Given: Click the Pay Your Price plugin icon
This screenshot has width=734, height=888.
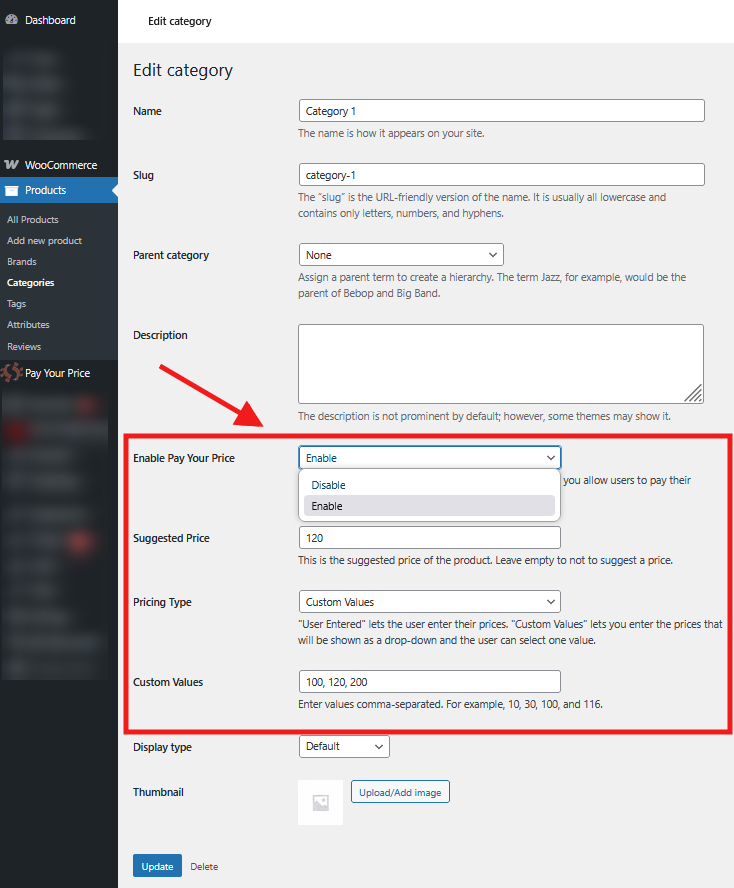Looking at the screenshot, I should (11, 373).
